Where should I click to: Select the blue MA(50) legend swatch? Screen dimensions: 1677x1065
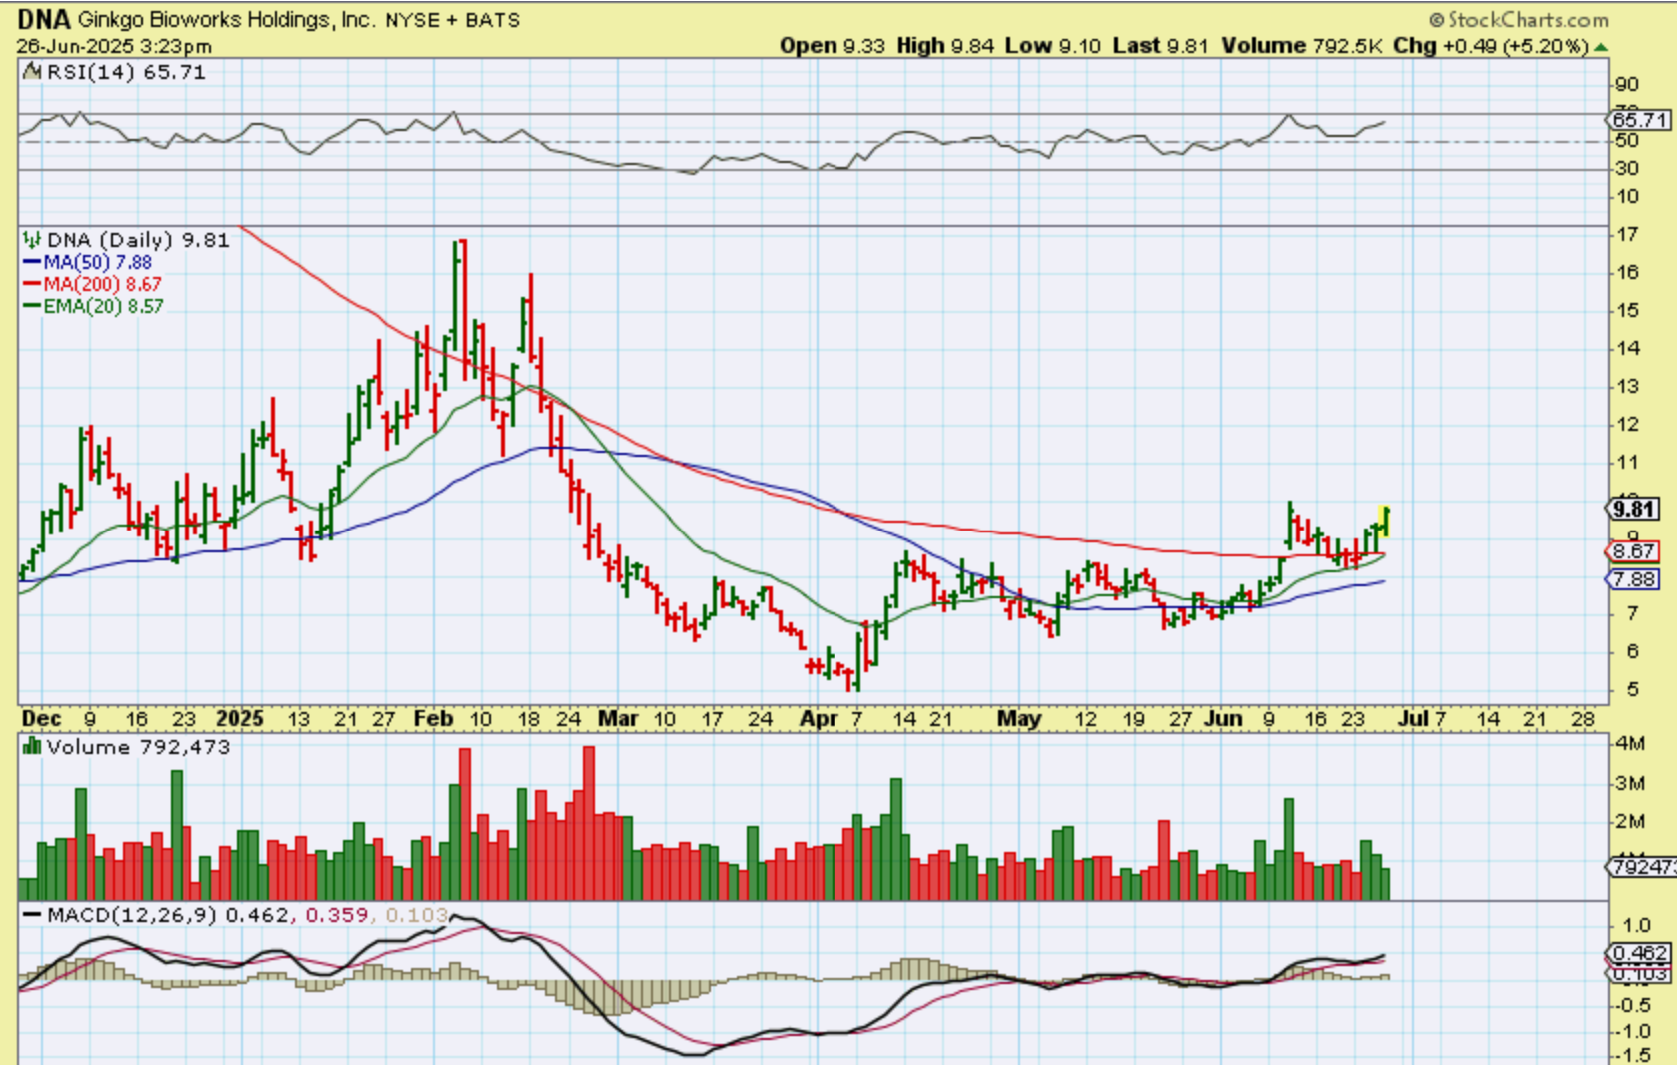click(x=32, y=262)
